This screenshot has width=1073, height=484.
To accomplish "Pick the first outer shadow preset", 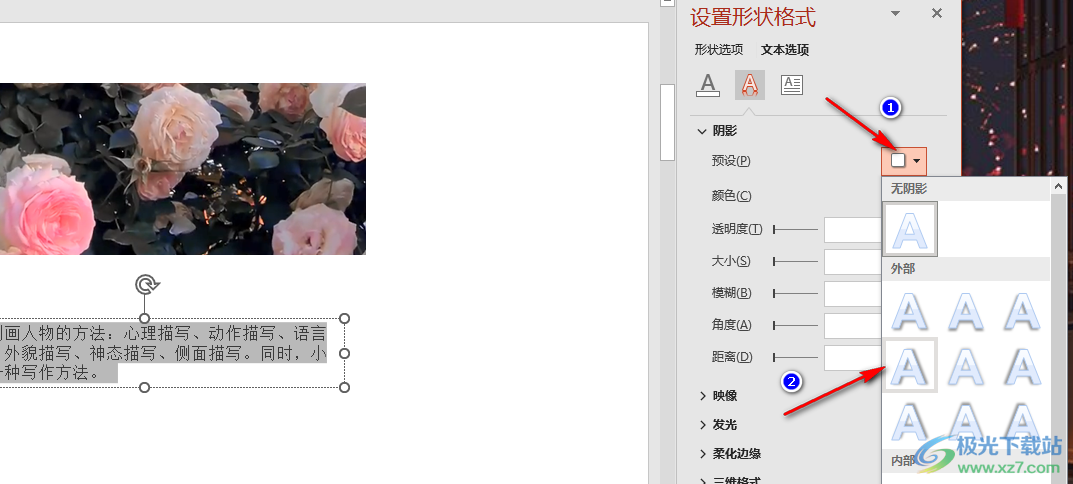I will 911,311.
